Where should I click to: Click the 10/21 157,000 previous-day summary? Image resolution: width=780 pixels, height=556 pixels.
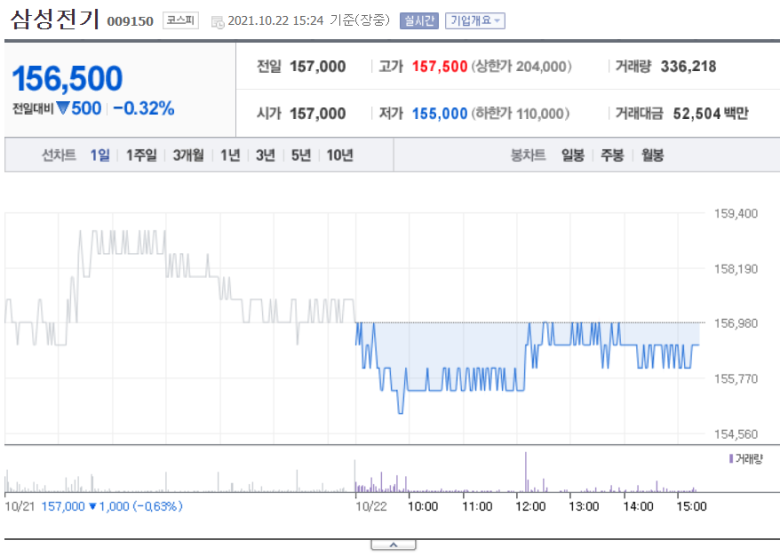click(94, 506)
